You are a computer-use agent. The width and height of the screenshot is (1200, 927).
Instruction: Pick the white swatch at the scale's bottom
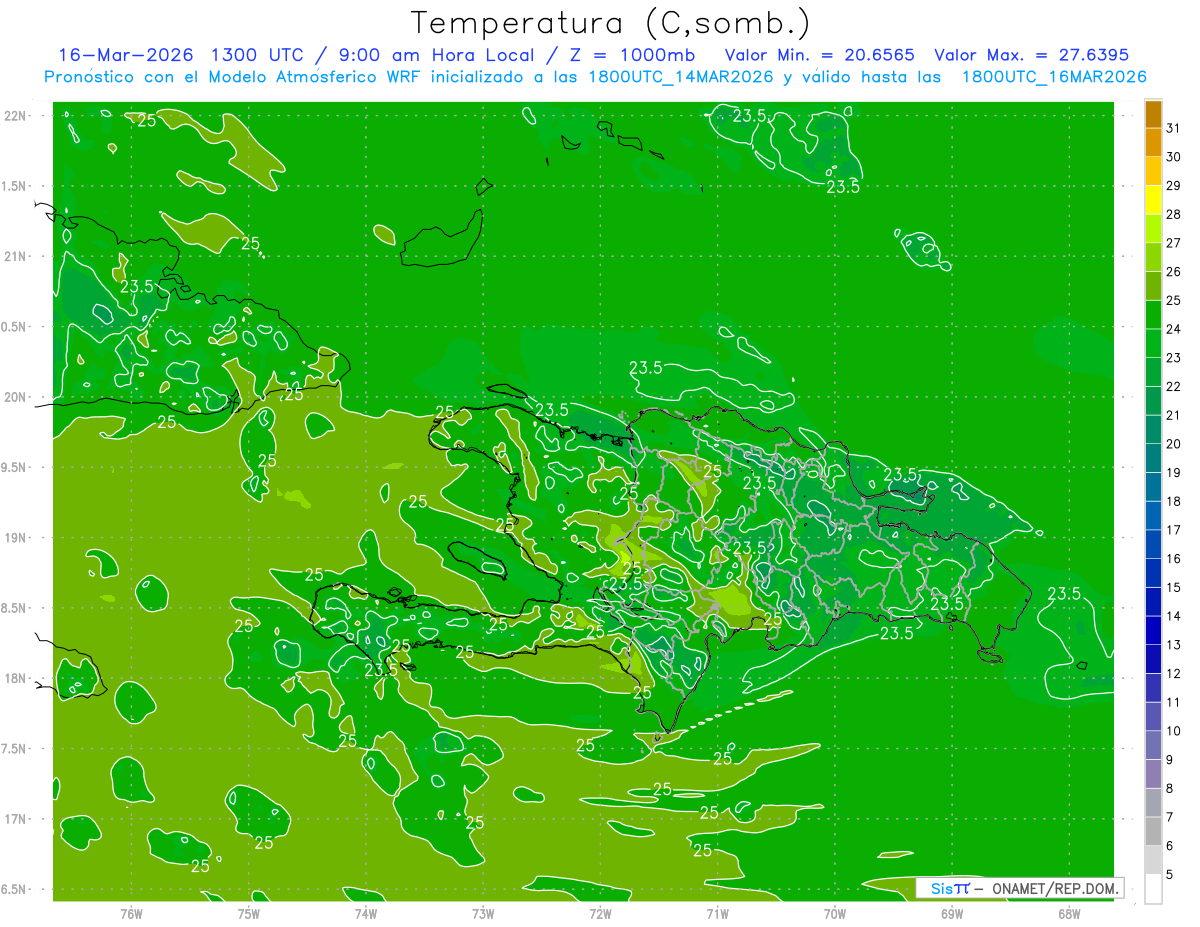click(1153, 888)
